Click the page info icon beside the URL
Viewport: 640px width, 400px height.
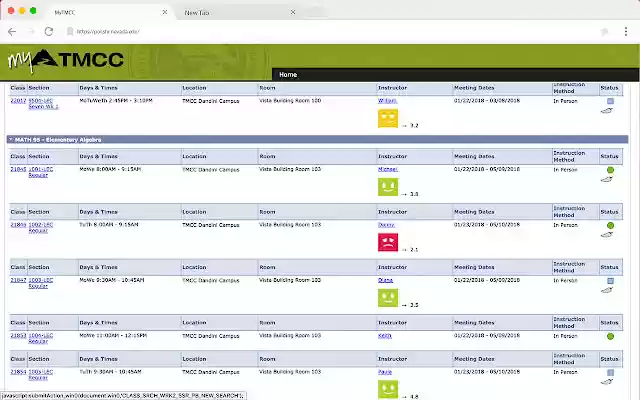click(x=70, y=31)
